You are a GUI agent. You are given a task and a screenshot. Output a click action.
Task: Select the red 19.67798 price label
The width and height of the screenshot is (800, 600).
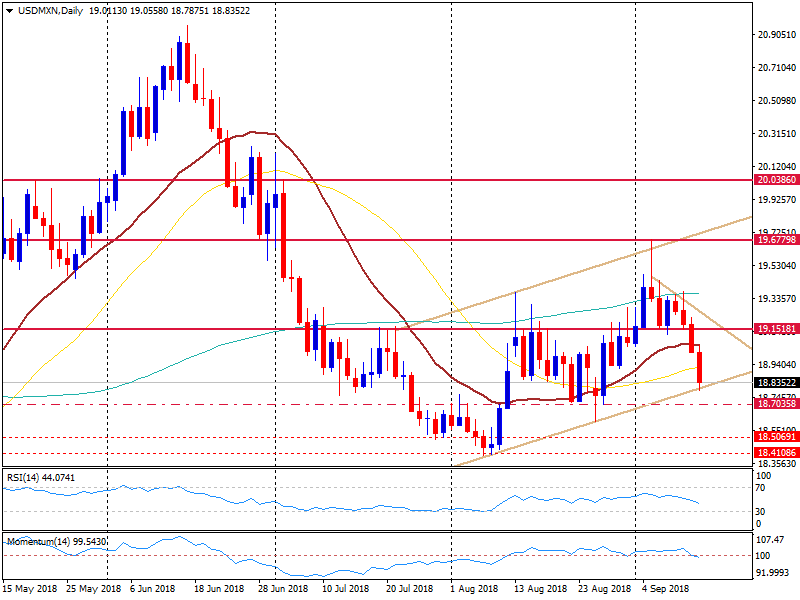point(776,240)
